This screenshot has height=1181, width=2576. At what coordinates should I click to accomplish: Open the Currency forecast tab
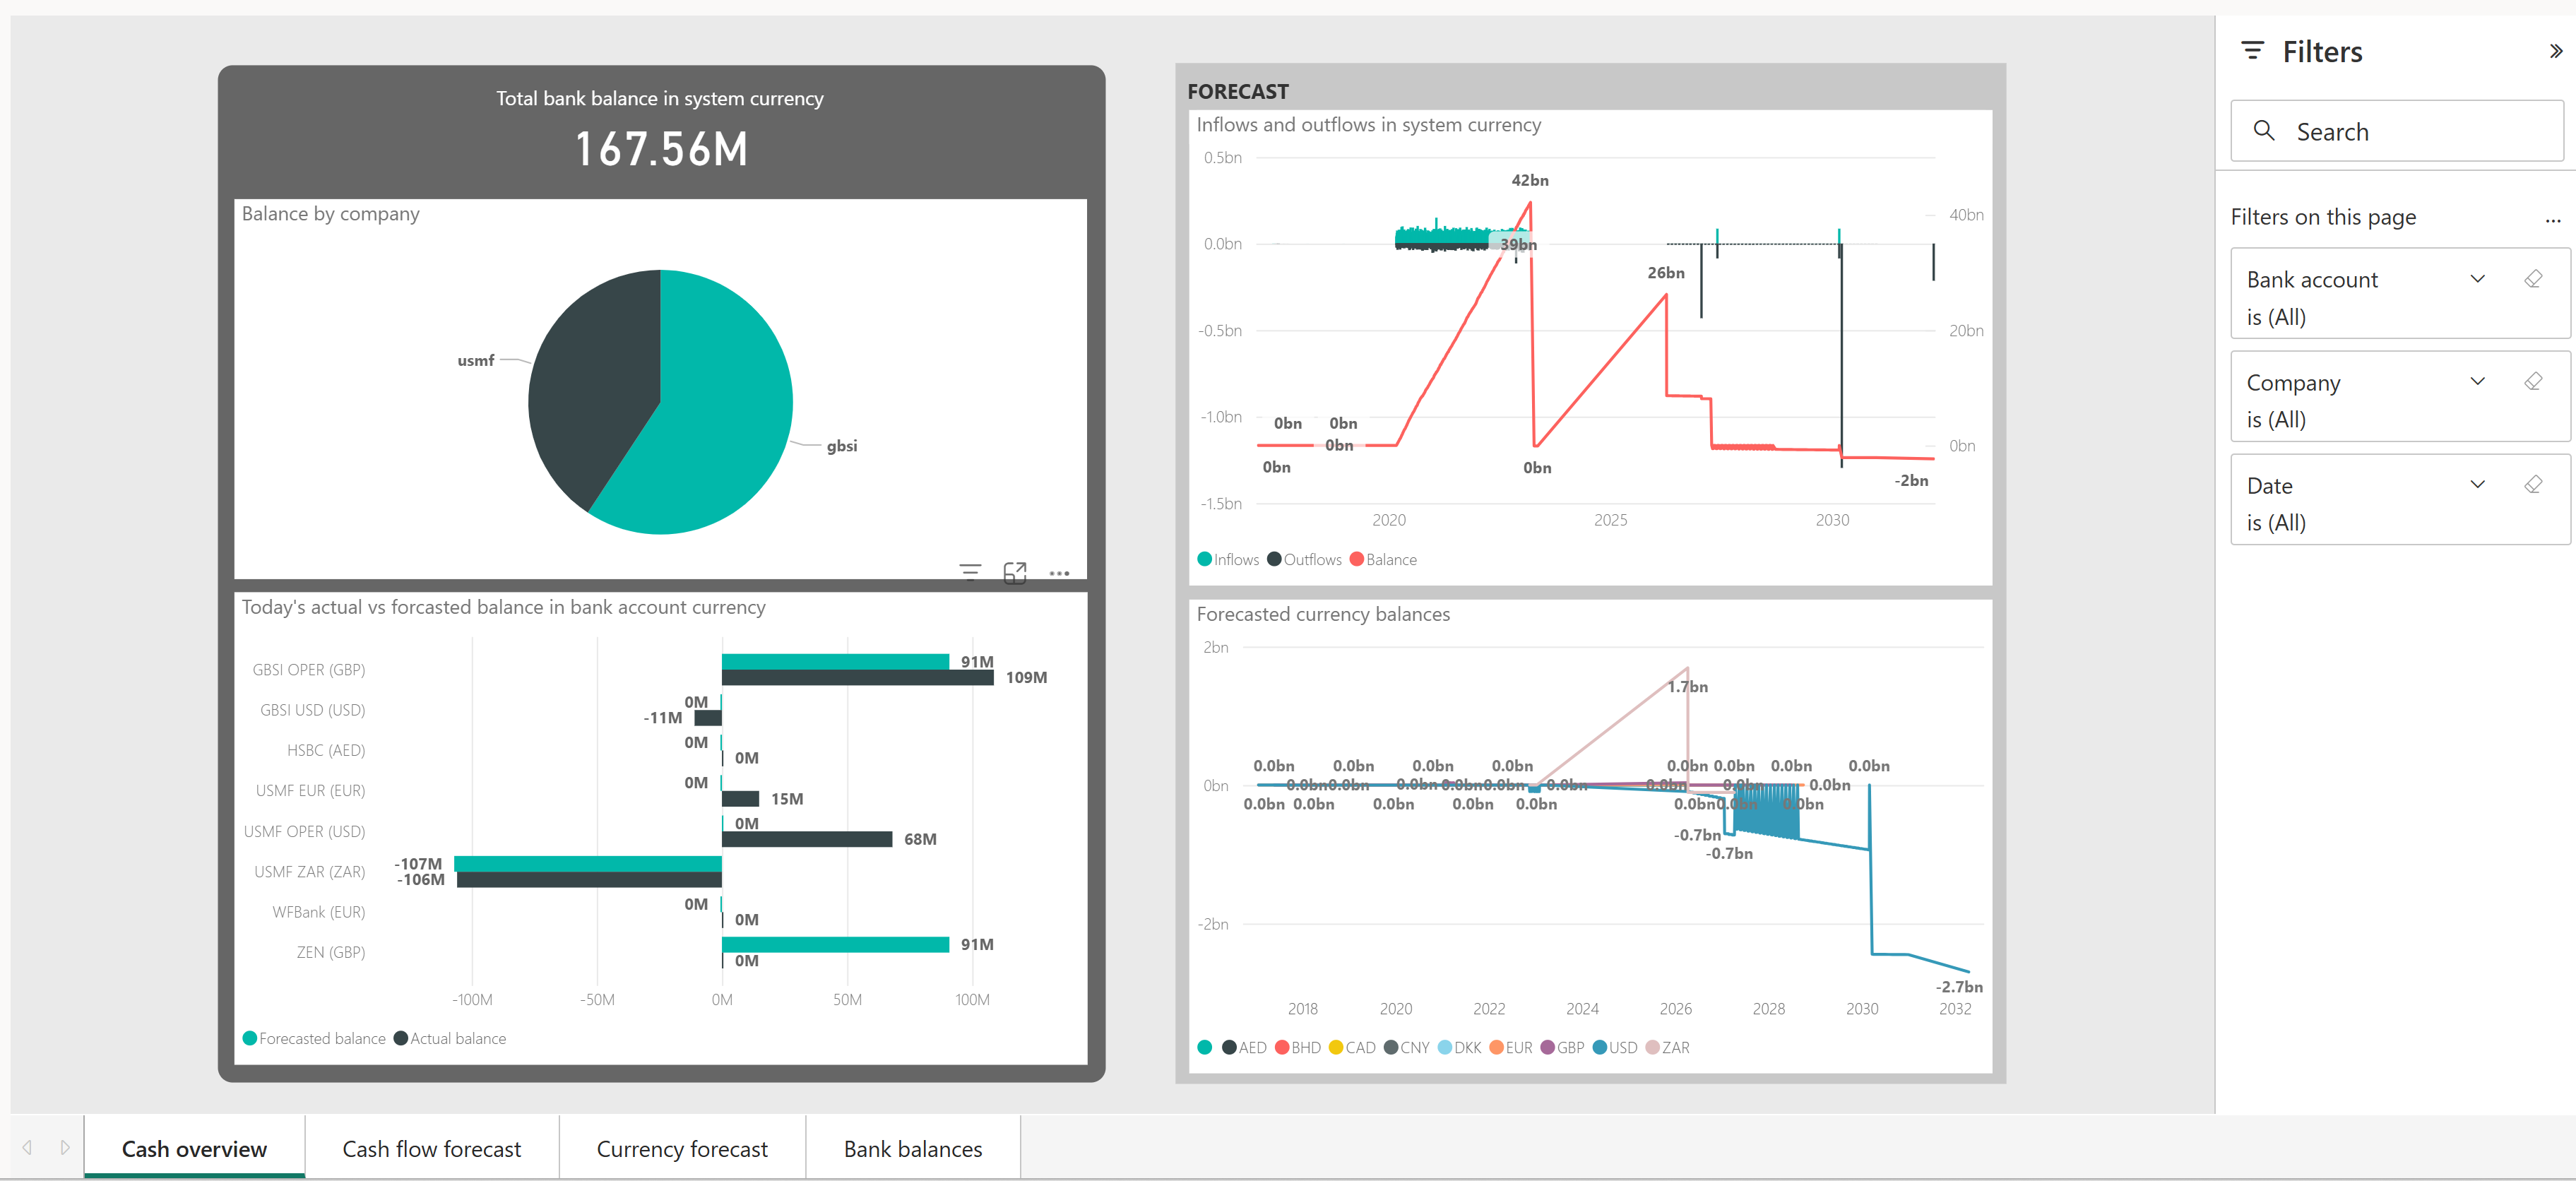tap(682, 1149)
